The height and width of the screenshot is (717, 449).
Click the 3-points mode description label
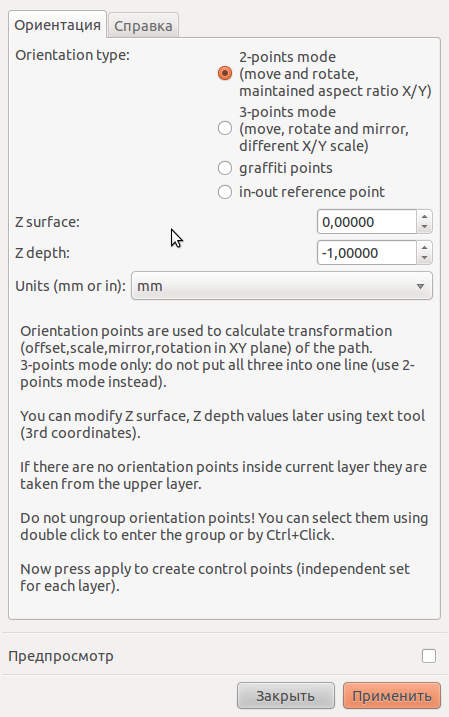(x=324, y=128)
